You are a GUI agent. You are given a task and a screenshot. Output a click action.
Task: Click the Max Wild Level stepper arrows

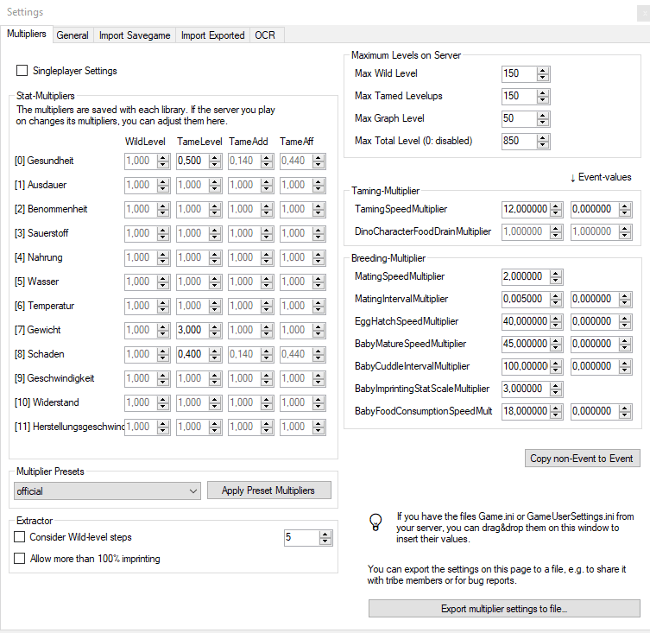coord(543,74)
